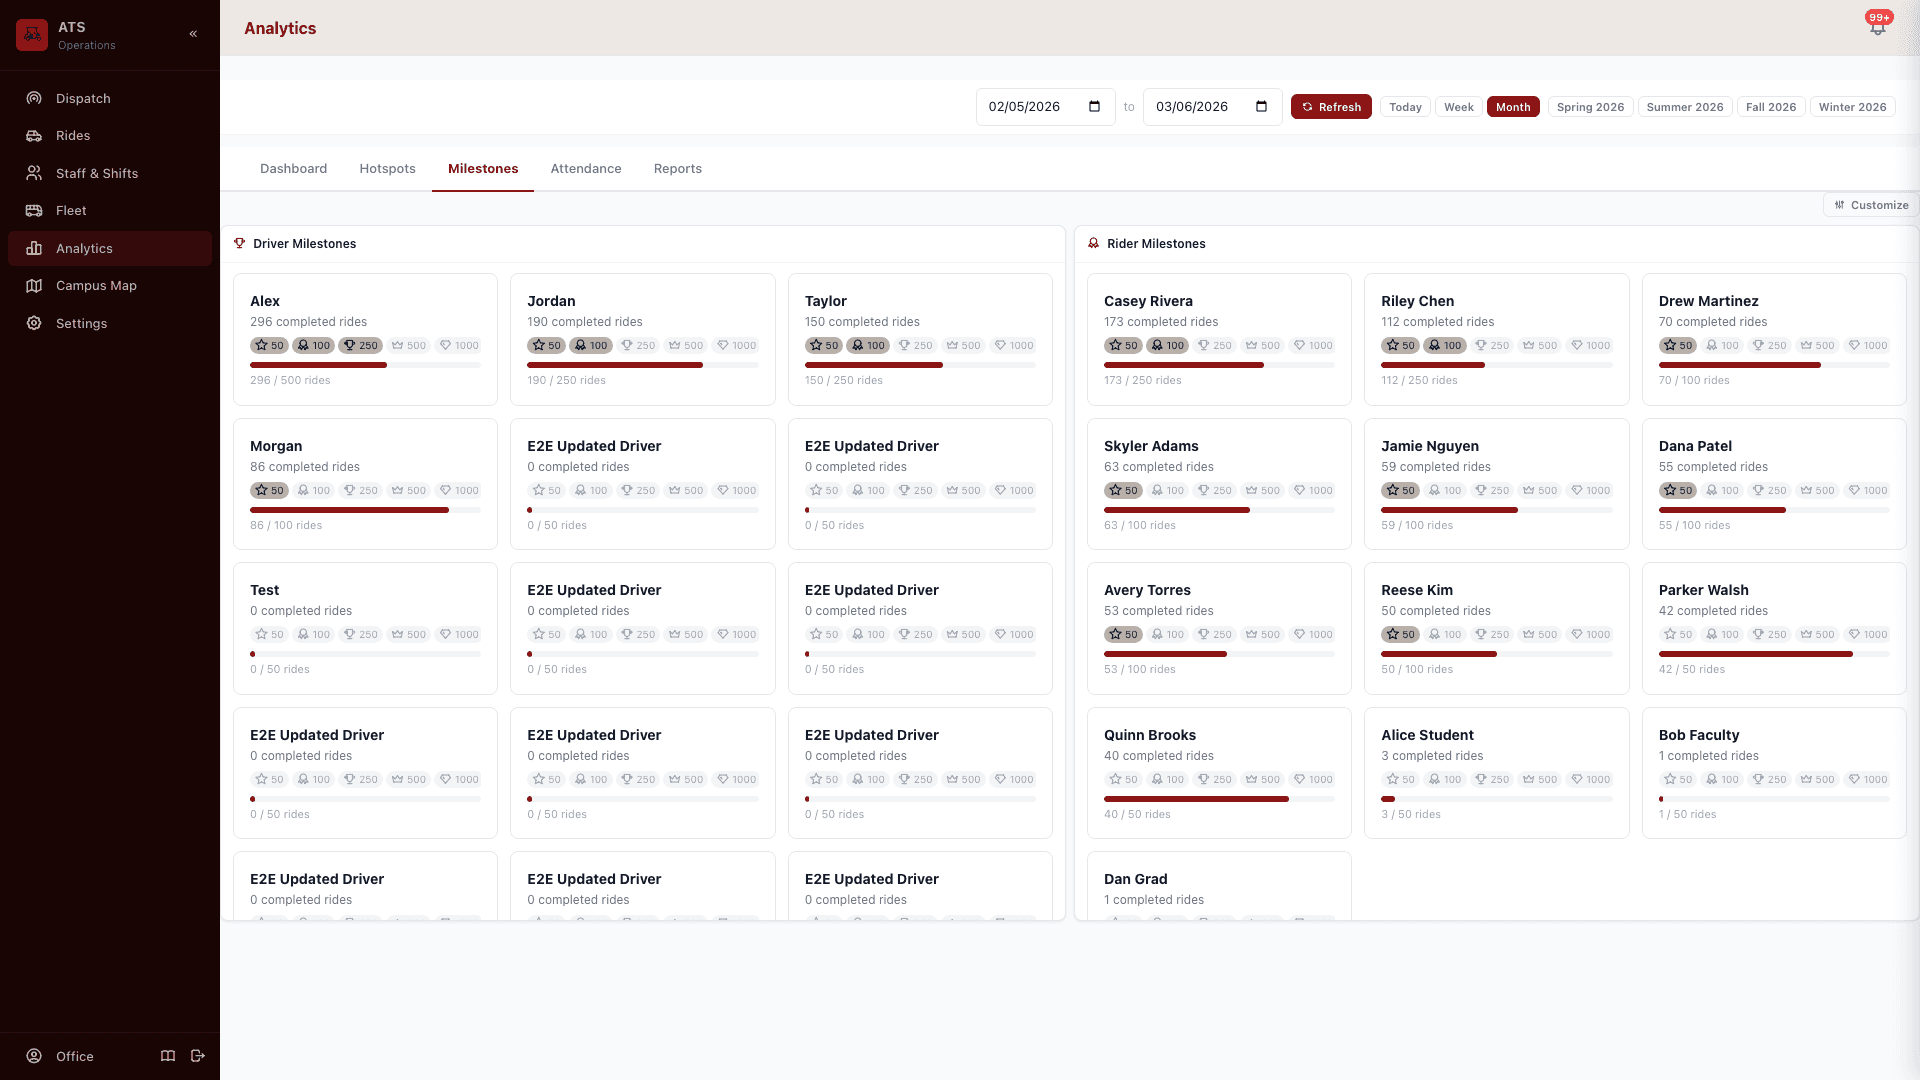This screenshot has width=1920, height=1080.
Task: Open the start date calendar picker
Action: point(1095,106)
